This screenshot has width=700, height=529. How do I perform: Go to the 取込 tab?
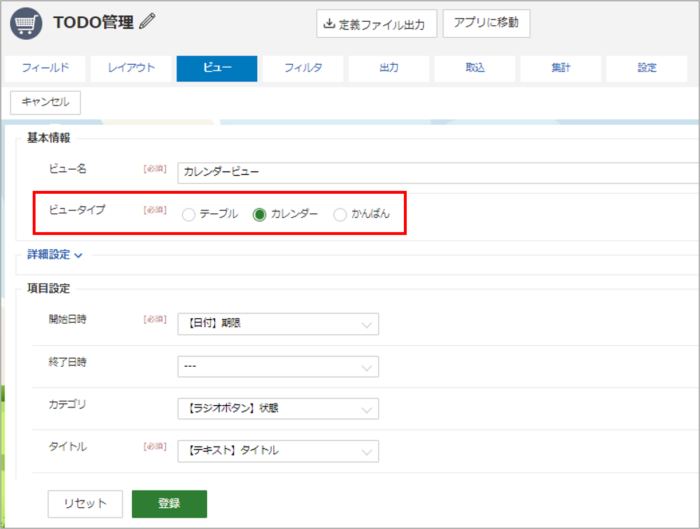(475, 68)
